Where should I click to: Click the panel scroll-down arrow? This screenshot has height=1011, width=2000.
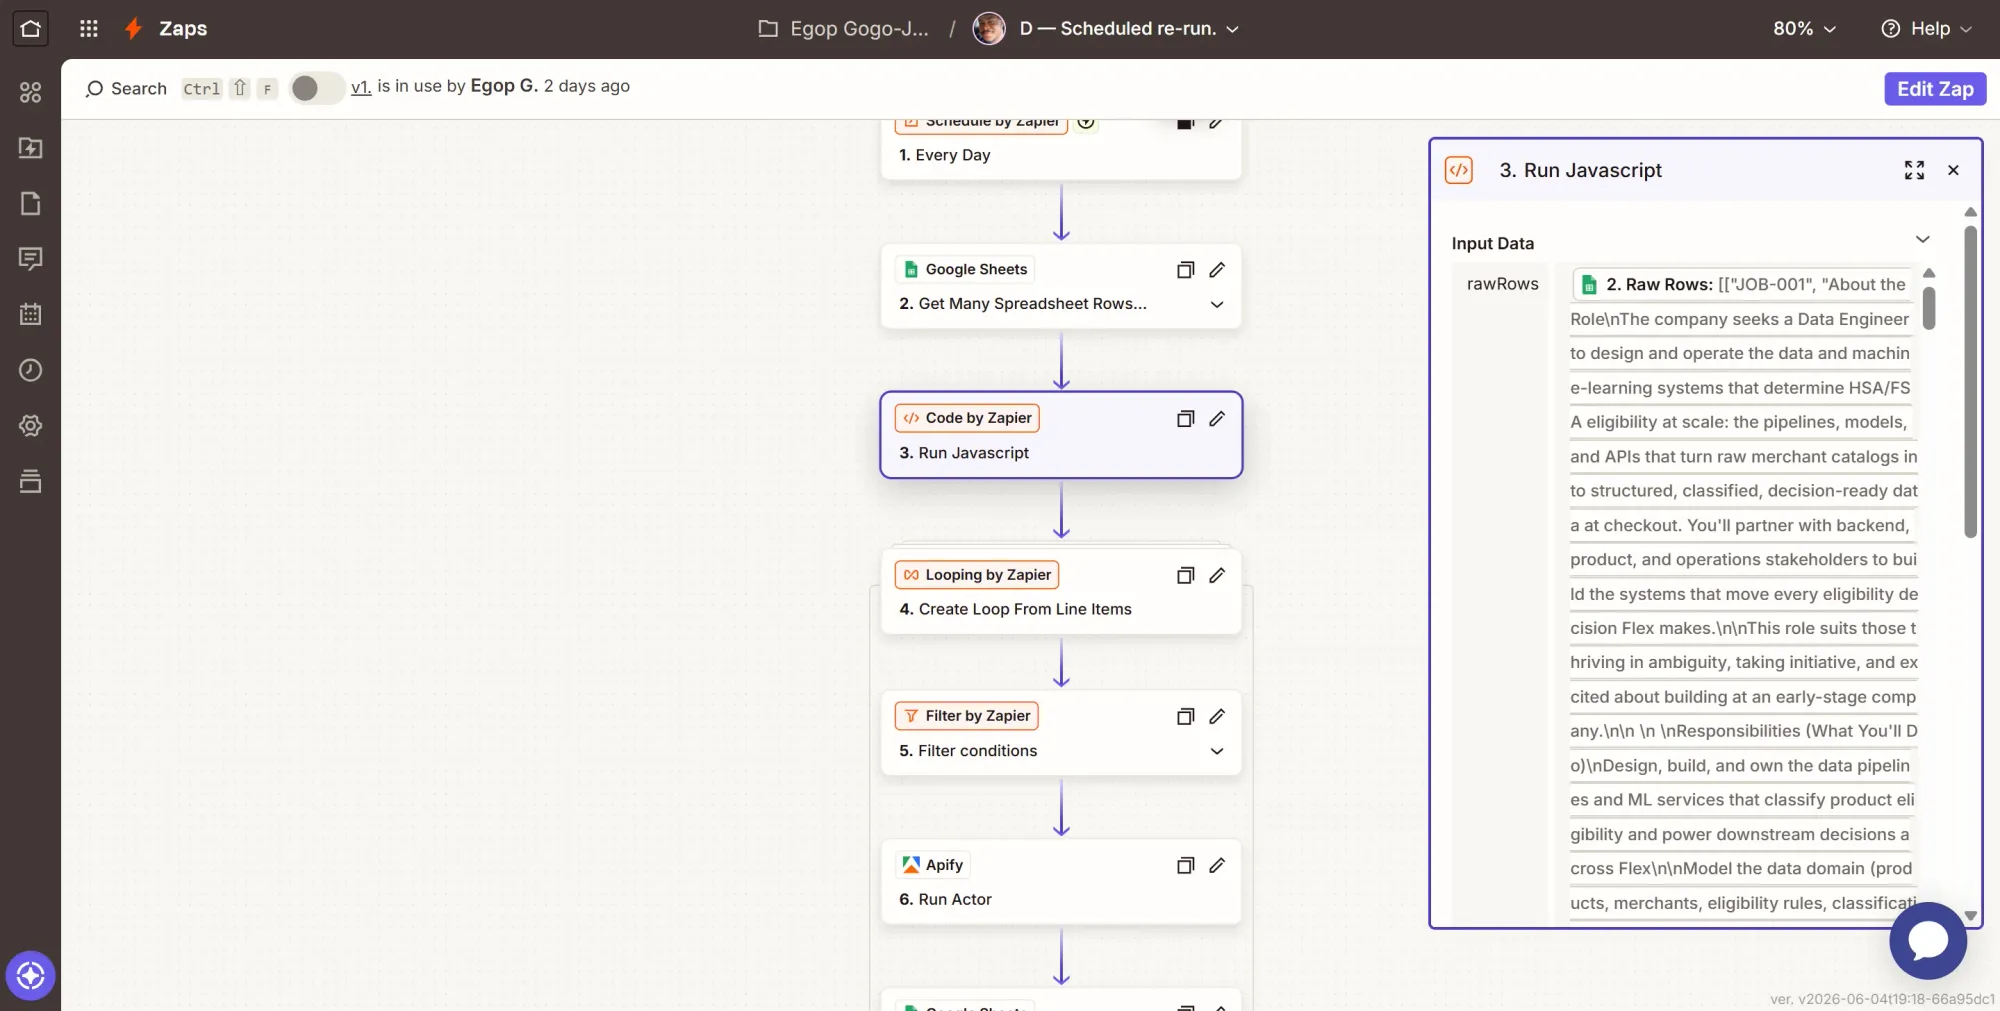[x=1970, y=916]
